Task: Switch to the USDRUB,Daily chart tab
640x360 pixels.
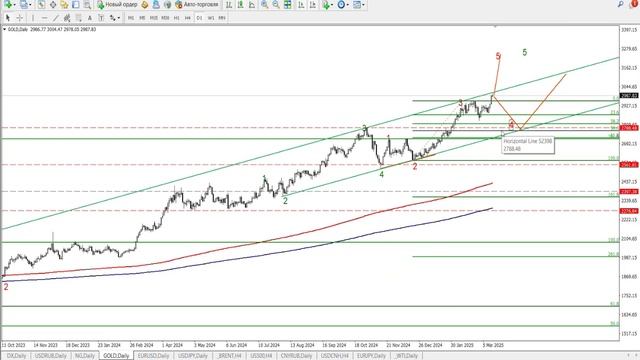Action: coord(50,356)
